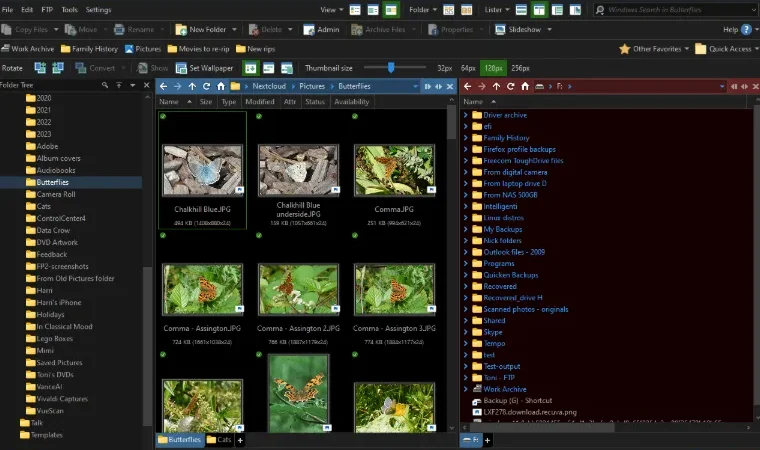Image resolution: width=760 pixels, height=450 pixels.
Task: Switch to the Cats folder tab
Action: (x=219, y=439)
